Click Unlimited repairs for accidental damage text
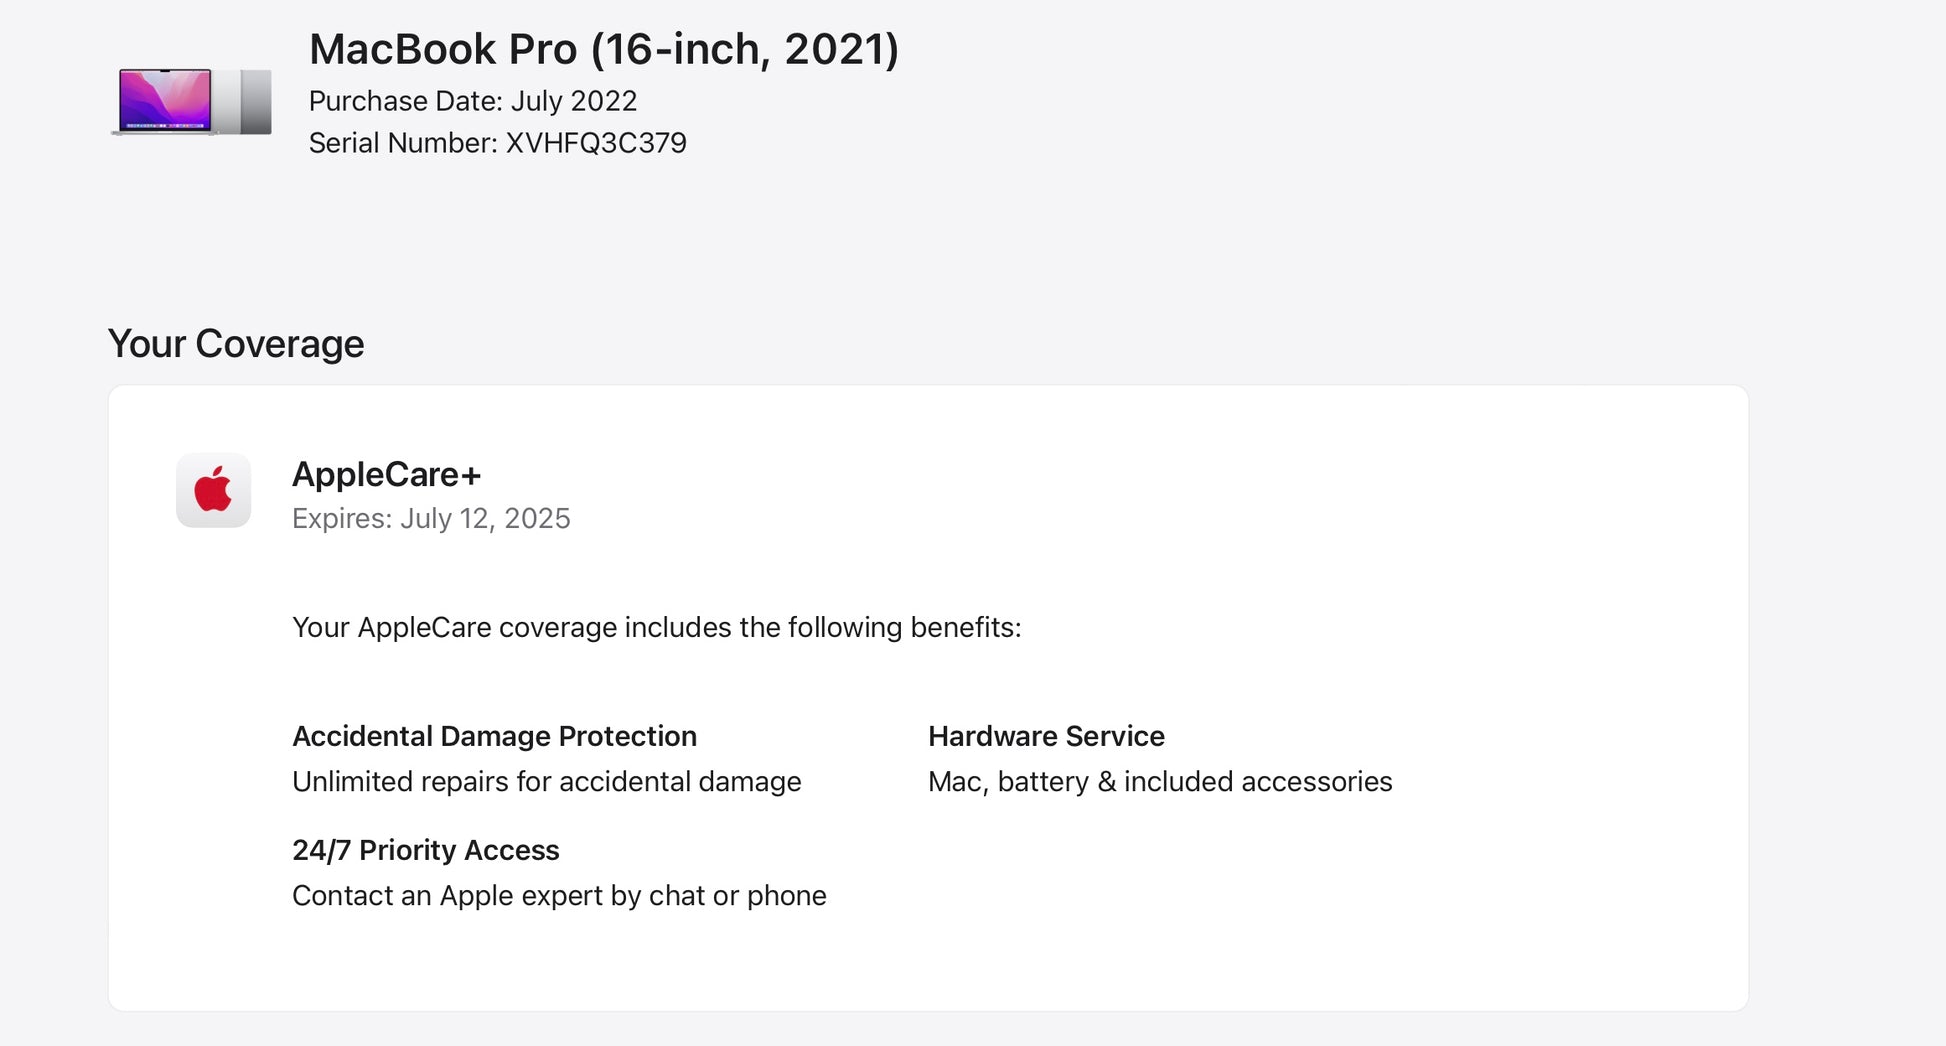 coord(546,781)
